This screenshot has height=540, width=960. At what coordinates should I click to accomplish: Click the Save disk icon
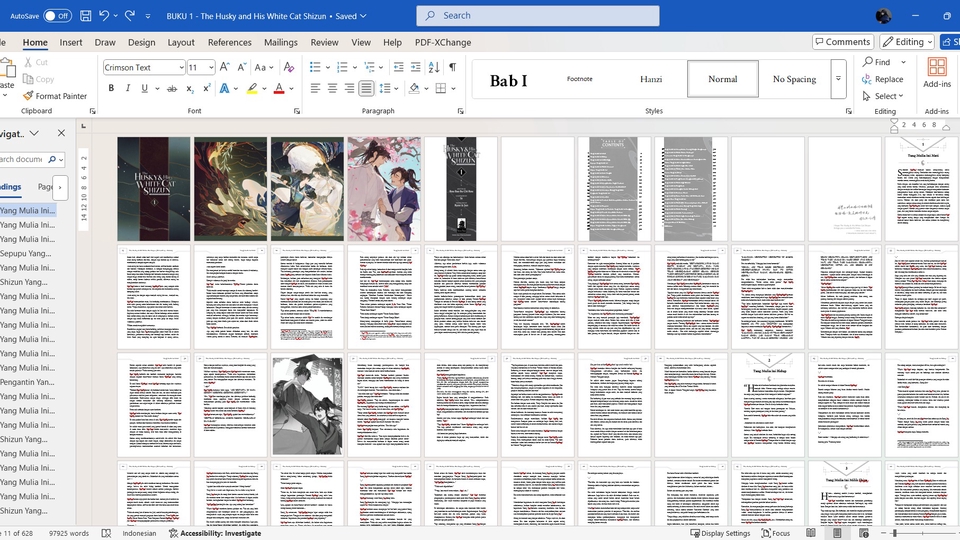(x=86, y=16)
